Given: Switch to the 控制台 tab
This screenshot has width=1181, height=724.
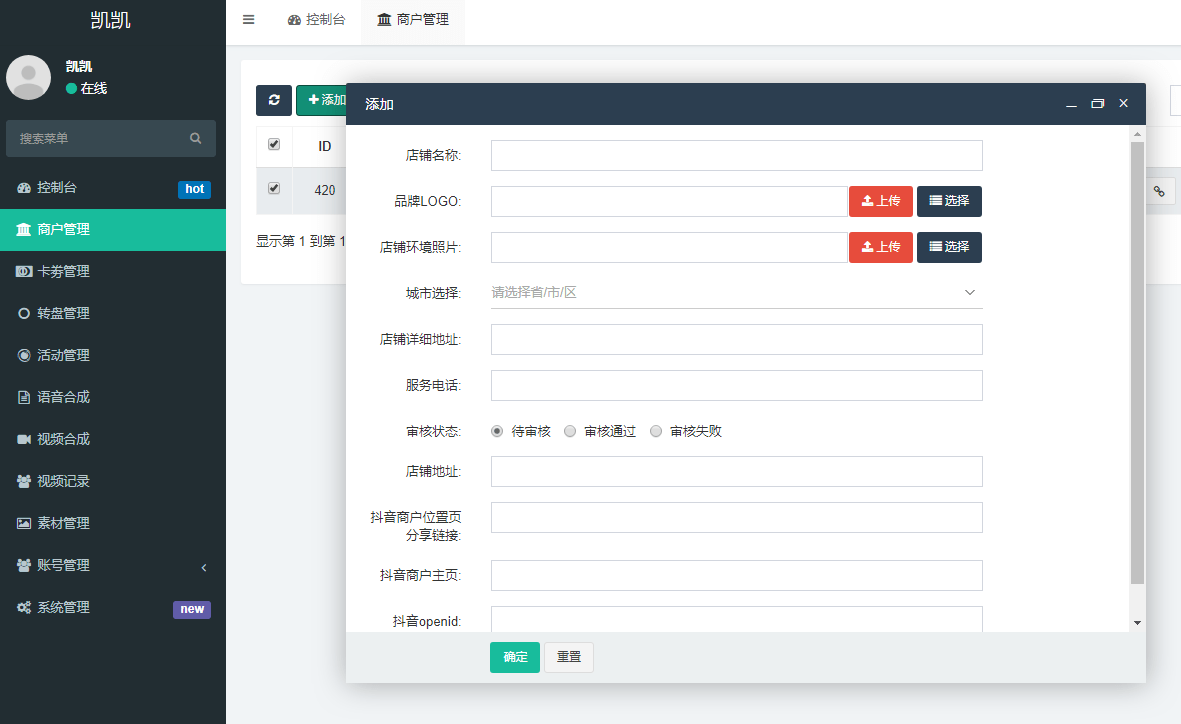Looking at the screenshot, I should click(x=316, y=20).
